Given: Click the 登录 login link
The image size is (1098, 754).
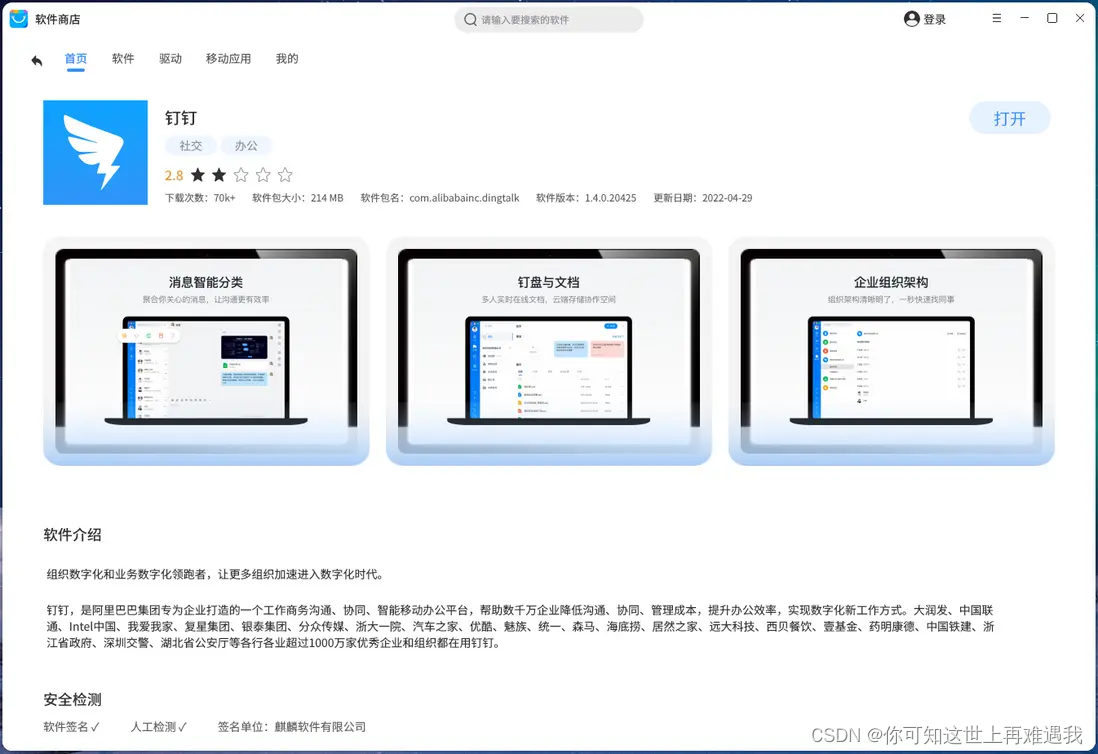Looking at the screenshot, I should coord(935,20).
